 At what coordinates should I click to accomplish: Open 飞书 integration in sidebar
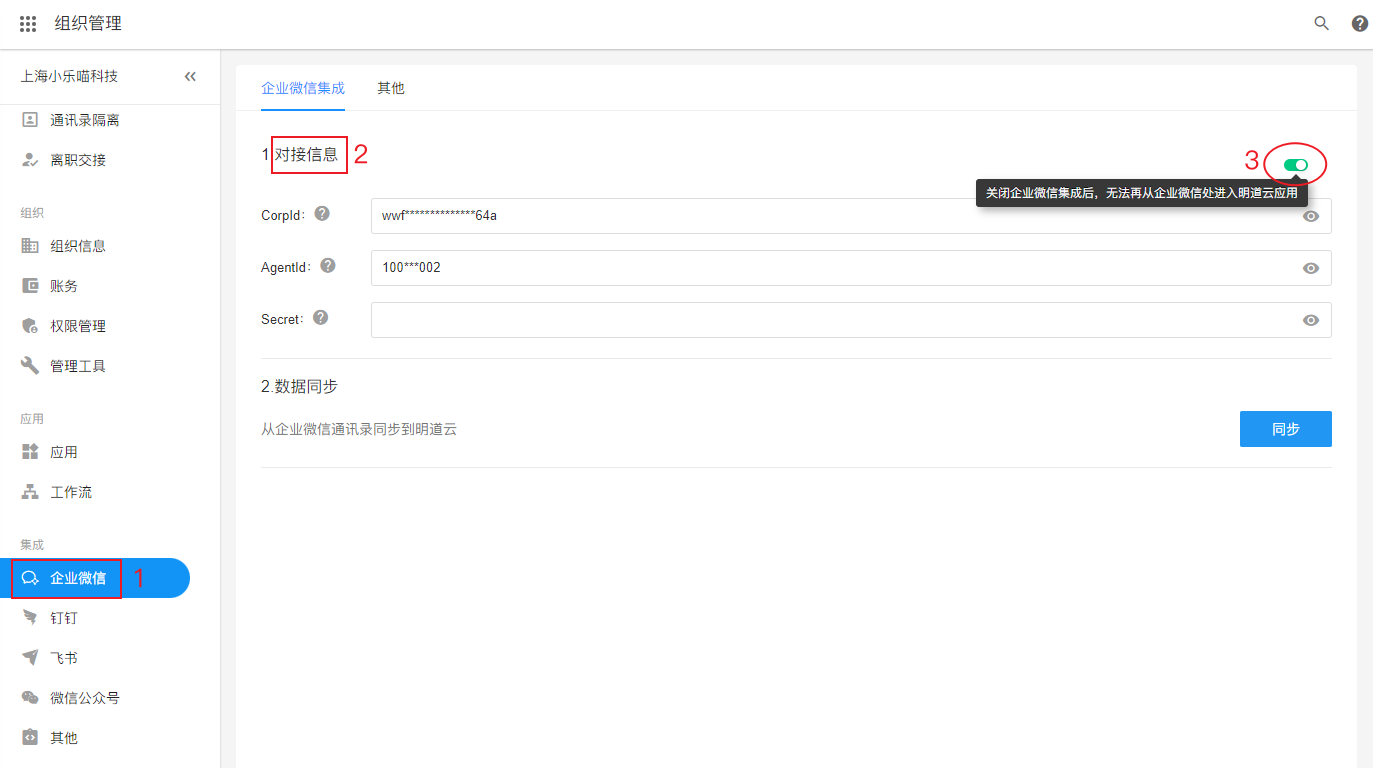pos(64,658)
